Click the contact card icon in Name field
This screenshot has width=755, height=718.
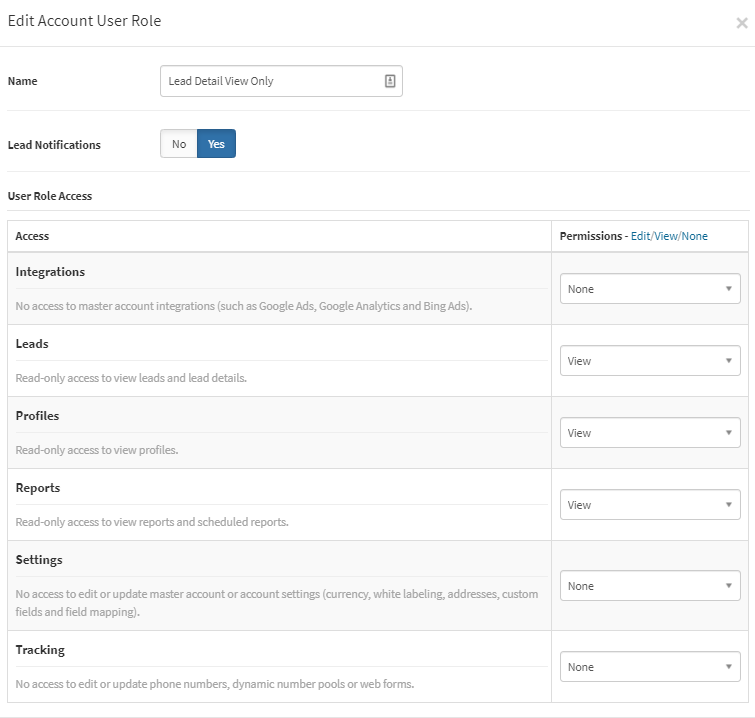(390, 81)
